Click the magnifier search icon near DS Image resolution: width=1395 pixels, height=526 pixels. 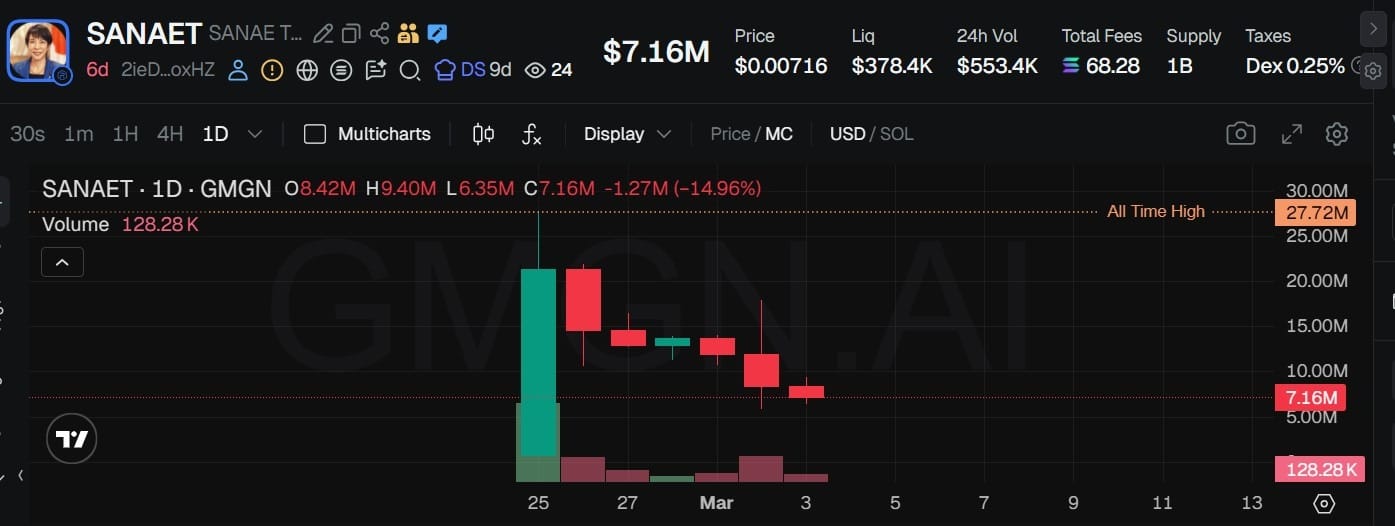(x=409, y=70)
